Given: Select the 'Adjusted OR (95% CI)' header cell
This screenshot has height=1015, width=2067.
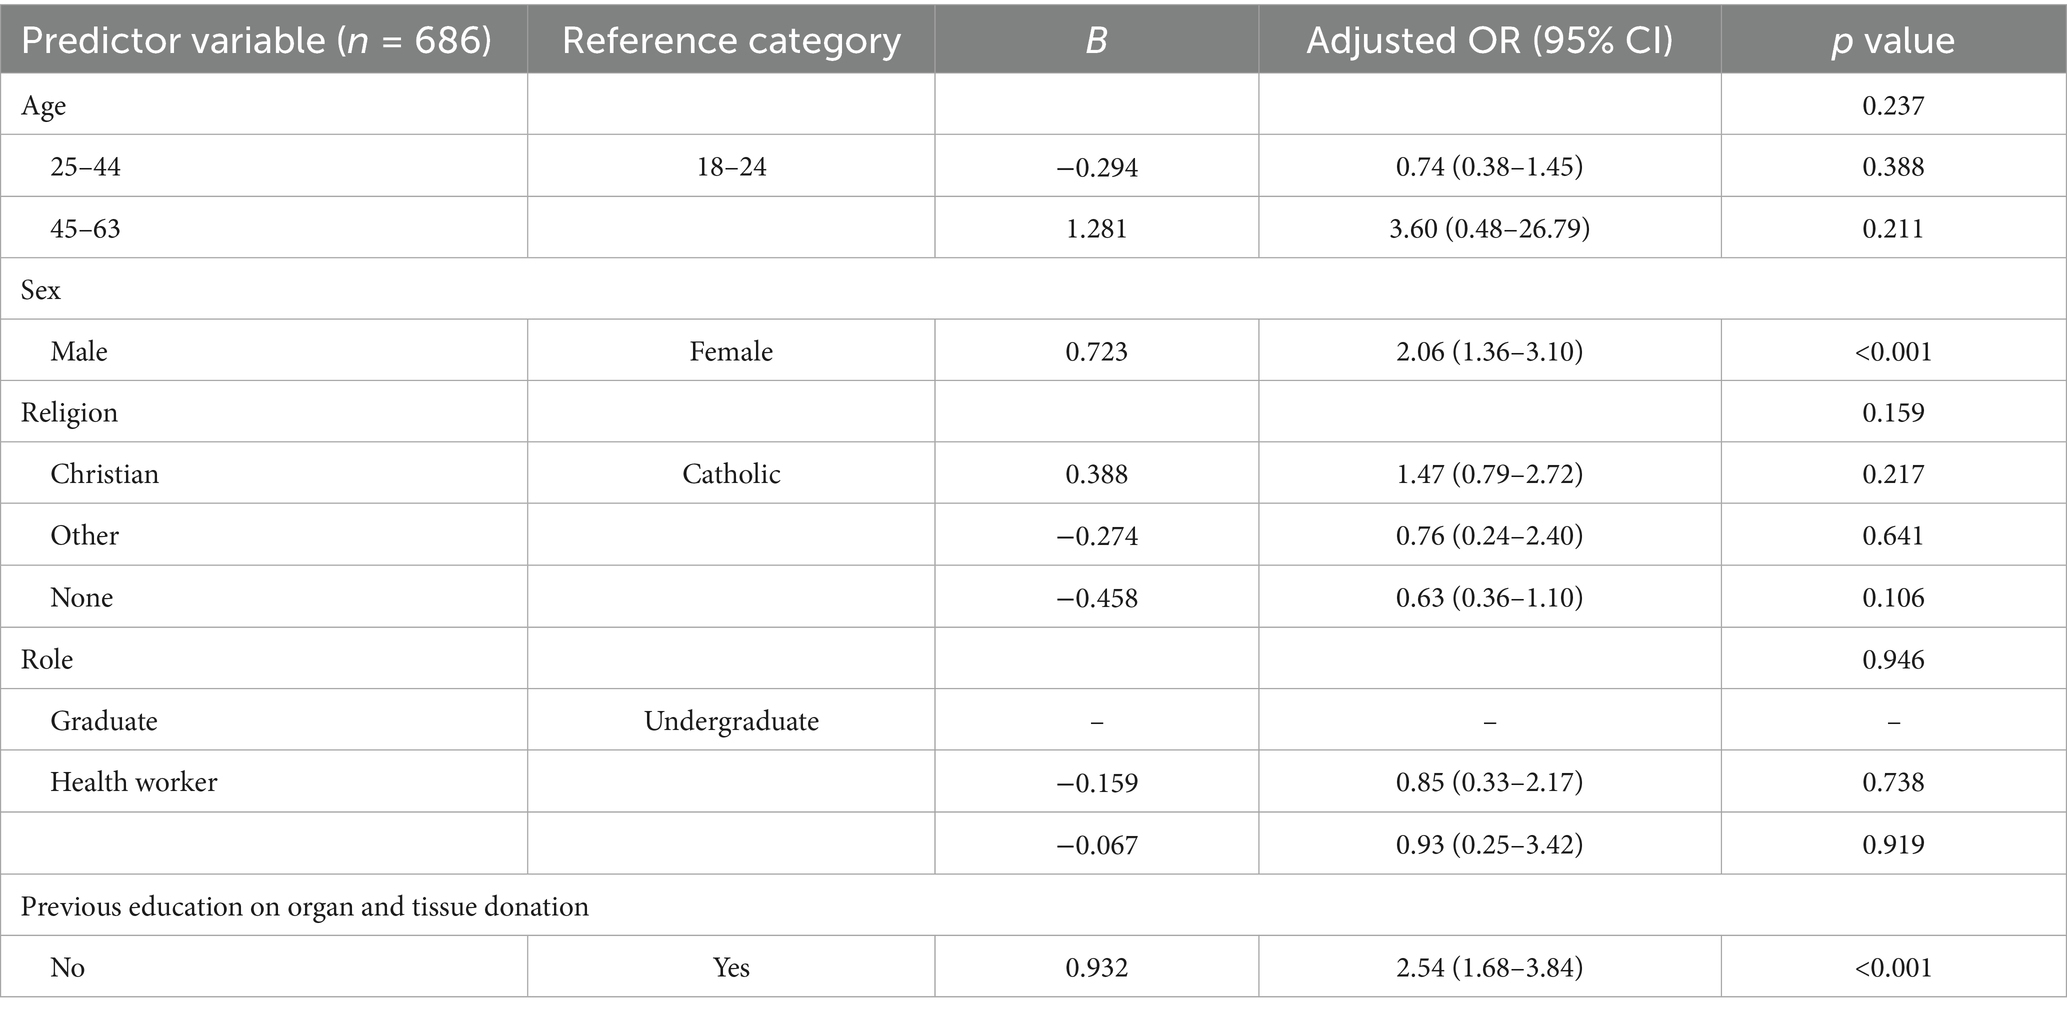Looking at the screenshot, I should tap(1489, 41).
